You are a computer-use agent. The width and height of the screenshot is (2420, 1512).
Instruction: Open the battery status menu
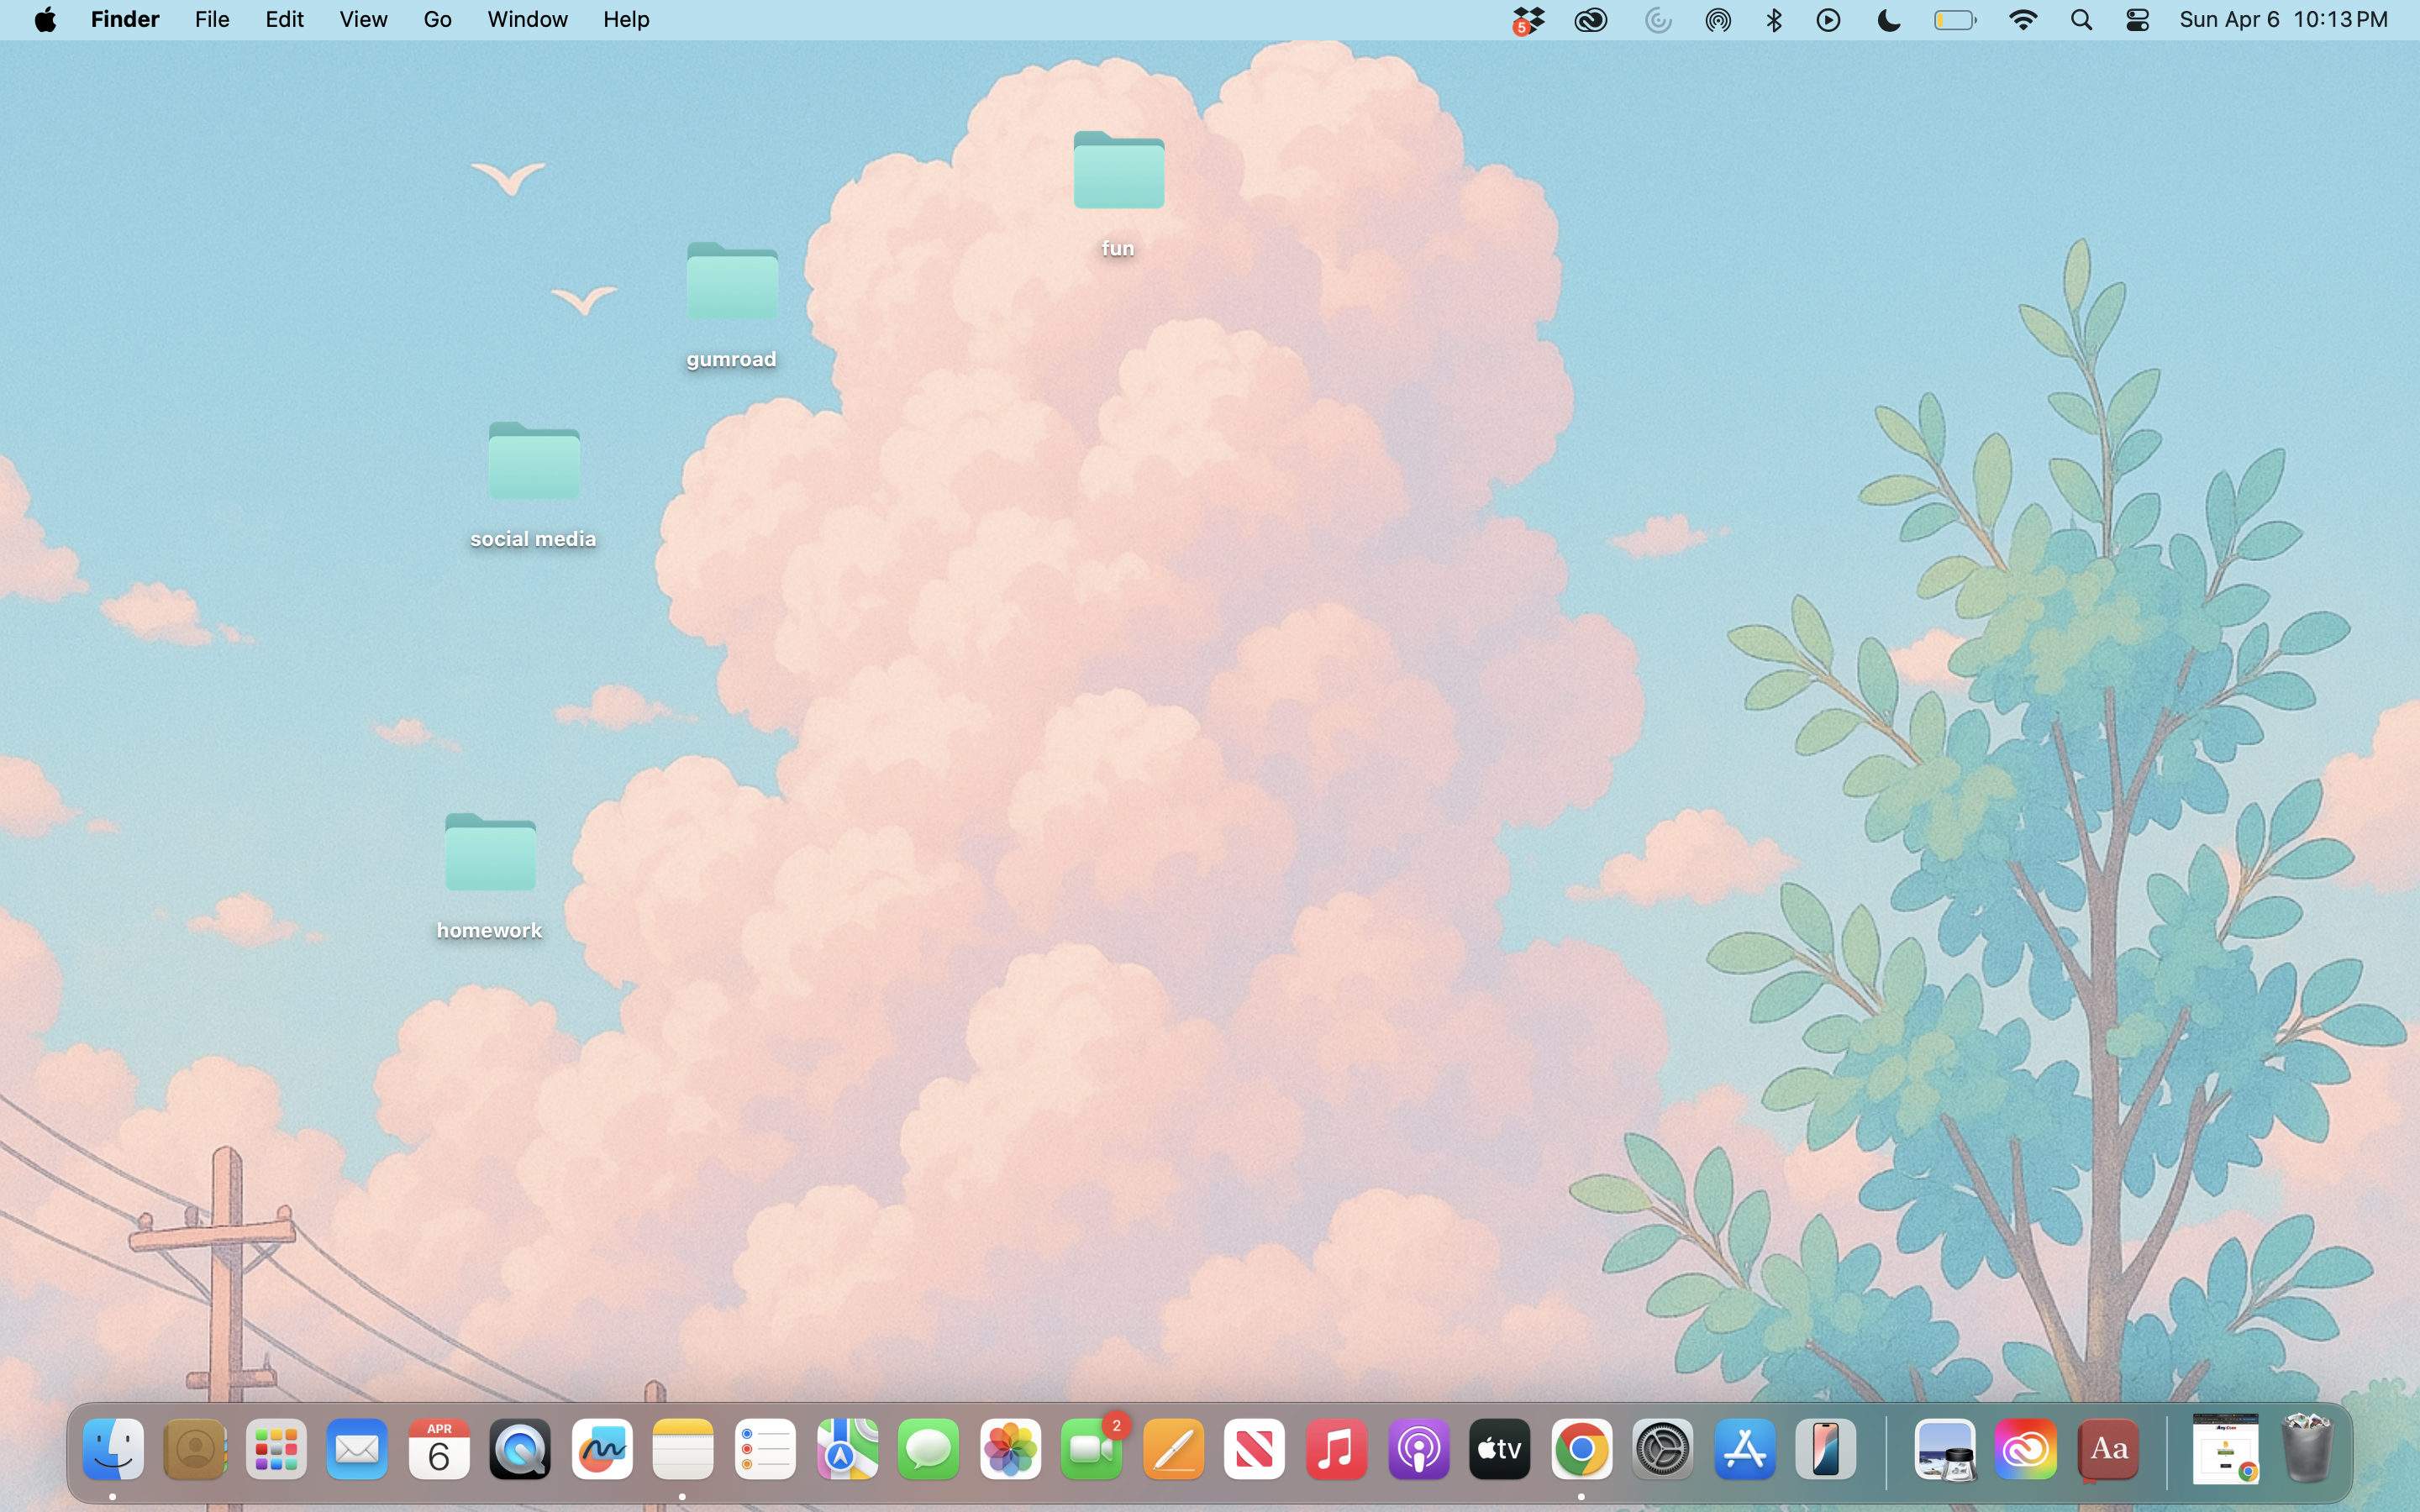[x=1955, y=20]
